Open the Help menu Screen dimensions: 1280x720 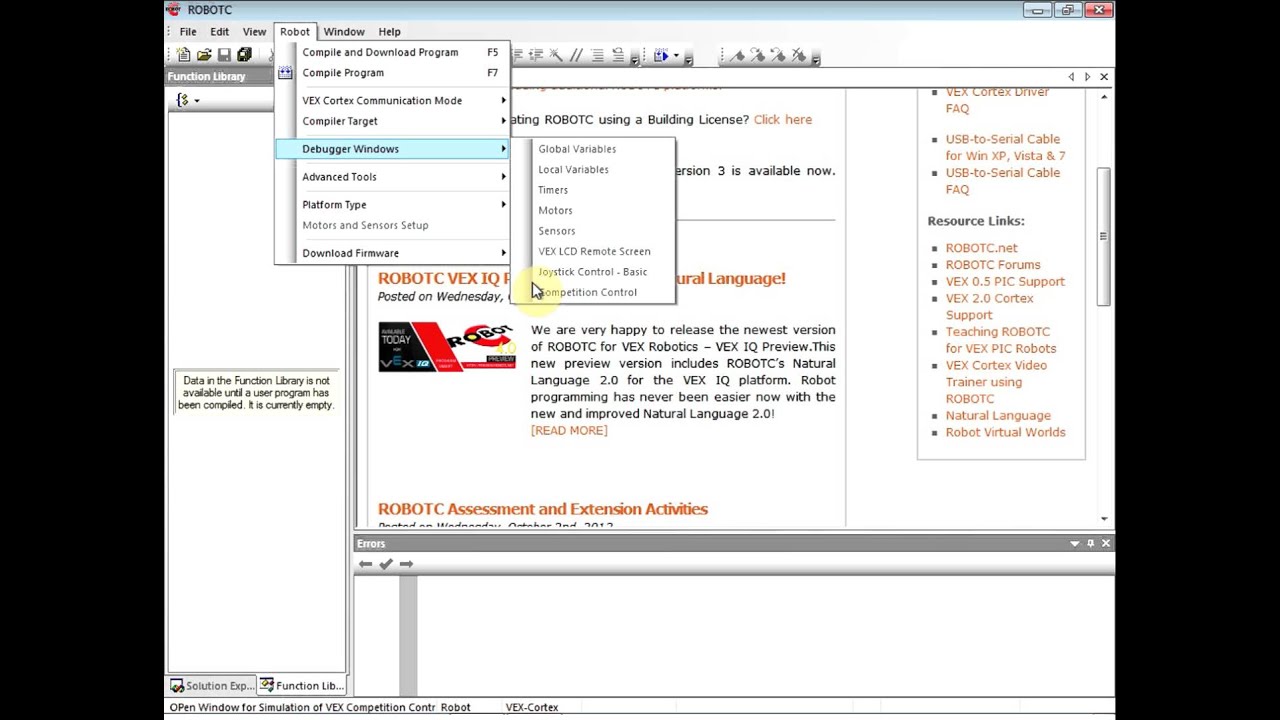[389, 32]
